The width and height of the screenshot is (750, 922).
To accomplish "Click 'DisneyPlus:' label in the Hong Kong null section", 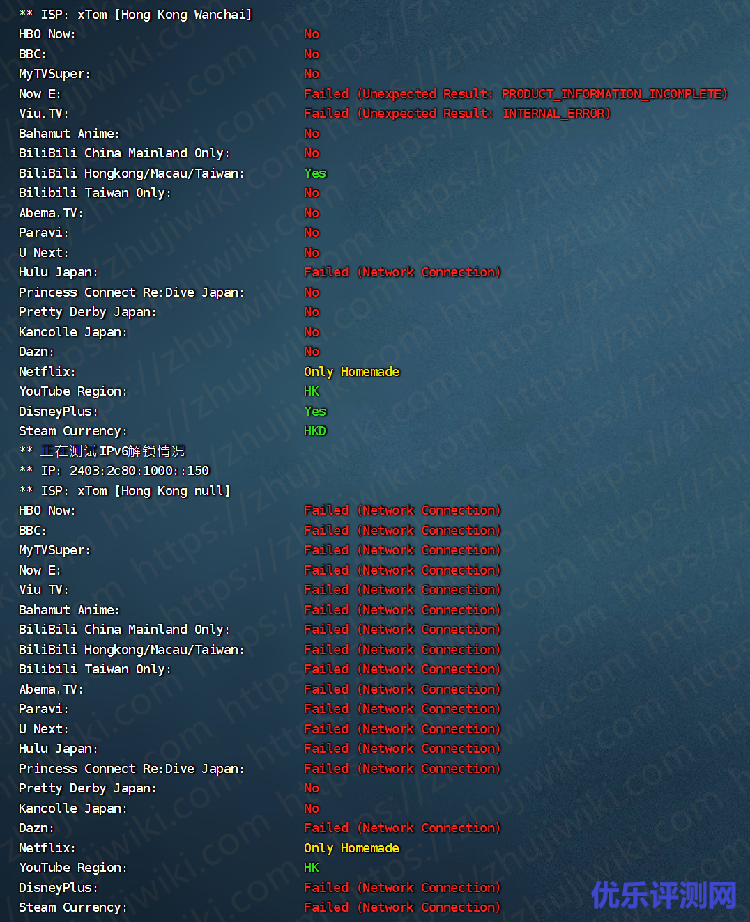I will point(58,887).
